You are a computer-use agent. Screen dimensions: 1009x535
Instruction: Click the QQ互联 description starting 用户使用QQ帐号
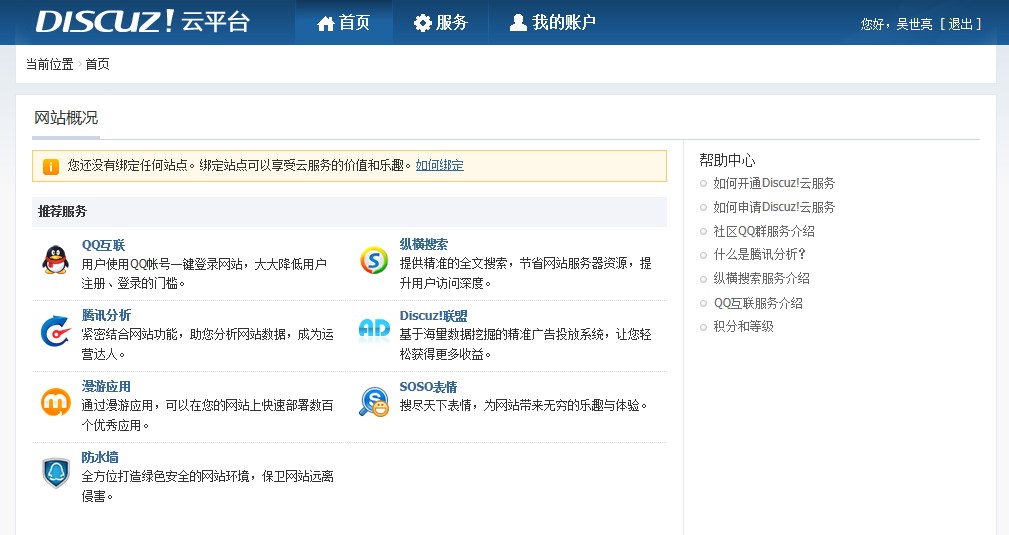pos(204,274)
